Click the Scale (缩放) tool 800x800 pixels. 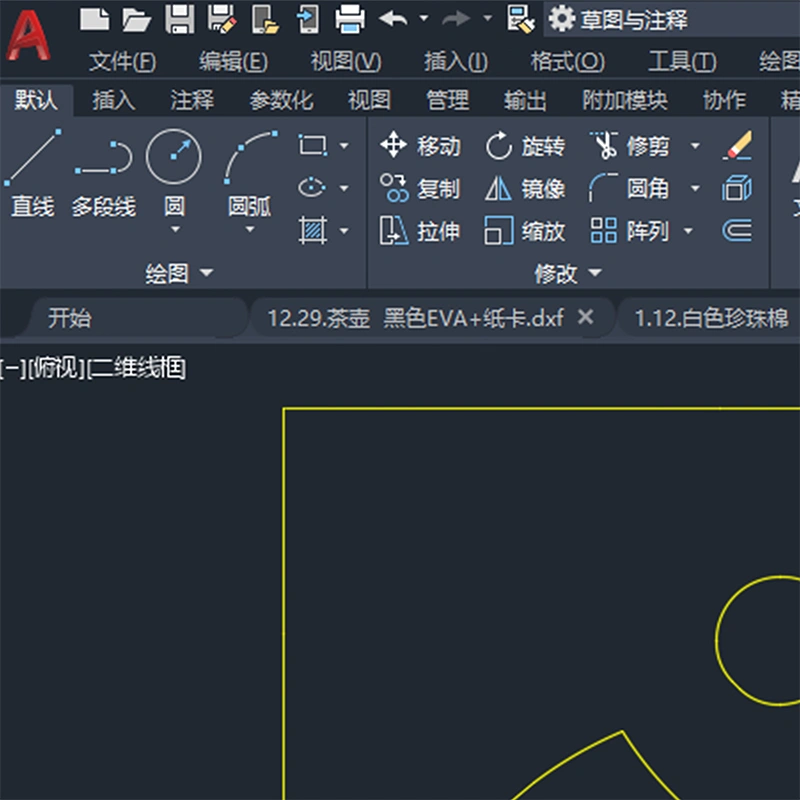tap(525, 232)
